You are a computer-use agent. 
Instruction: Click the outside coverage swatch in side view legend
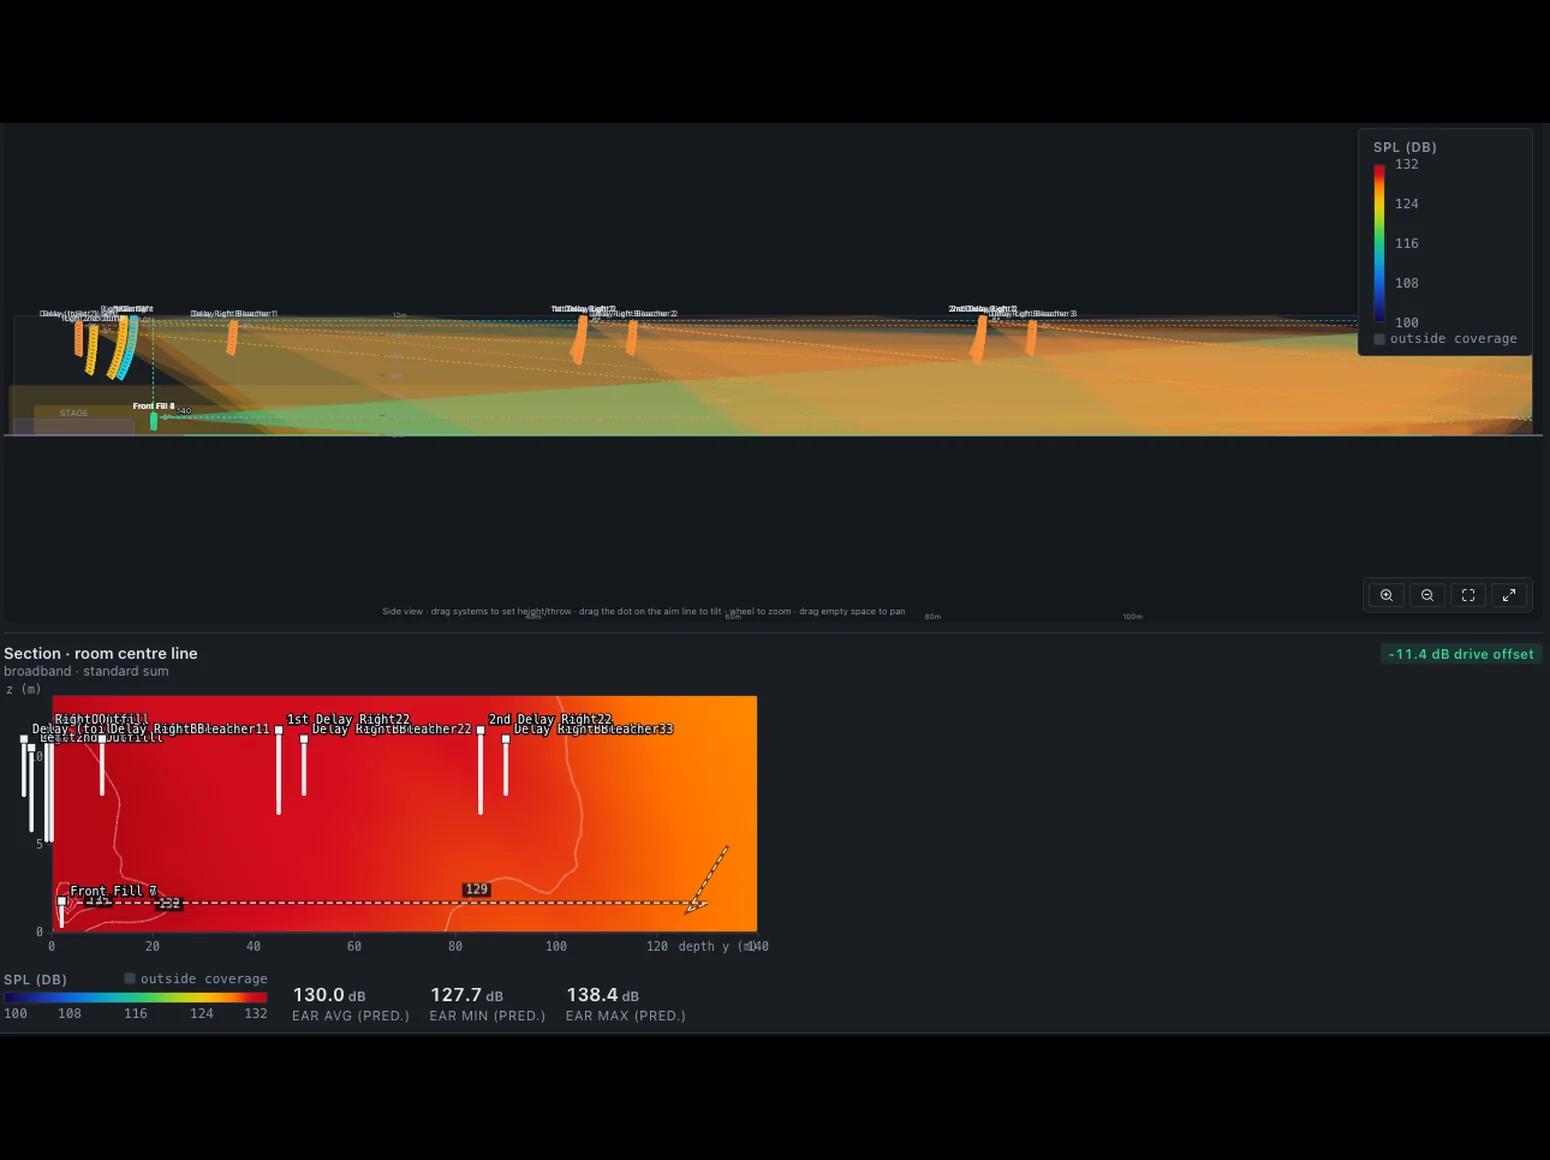[1380, 339]
